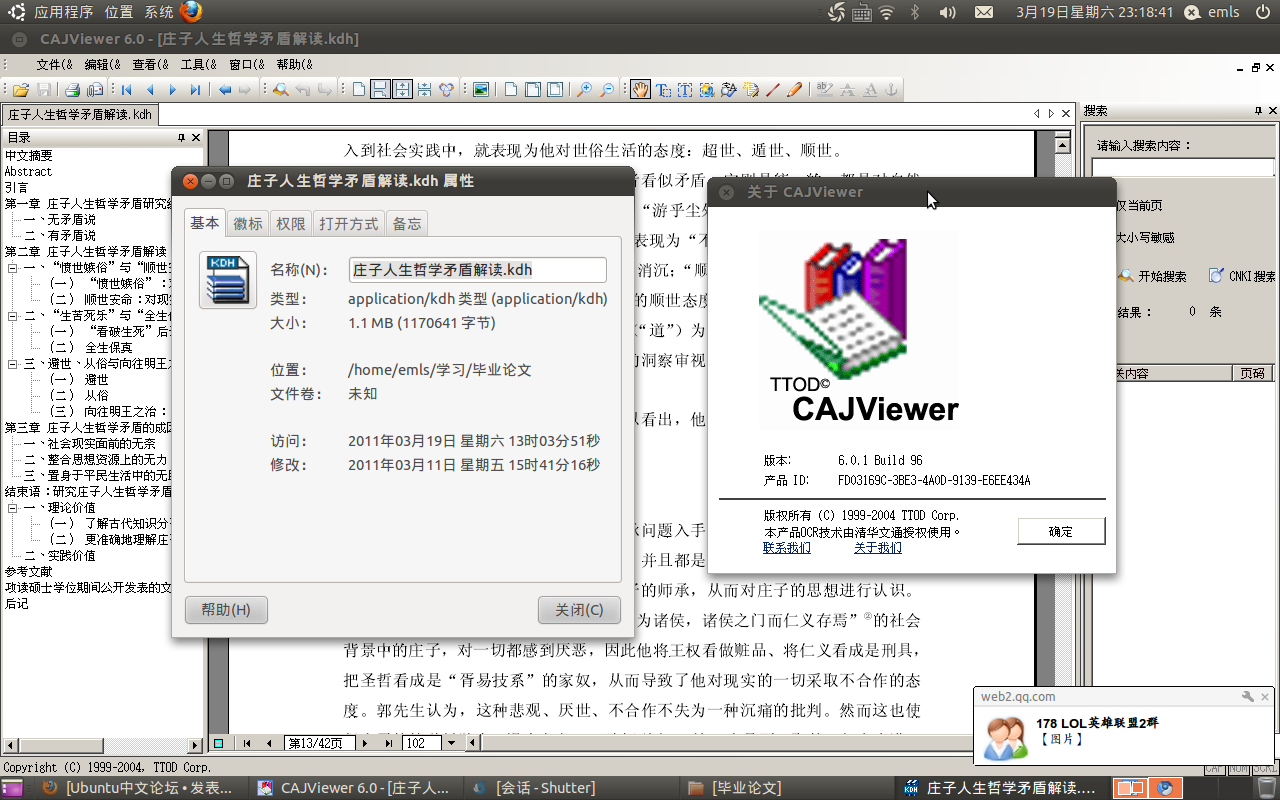Select 中文摘要 in the outline
Screen dimensions: 1280x800
point(29,156)
